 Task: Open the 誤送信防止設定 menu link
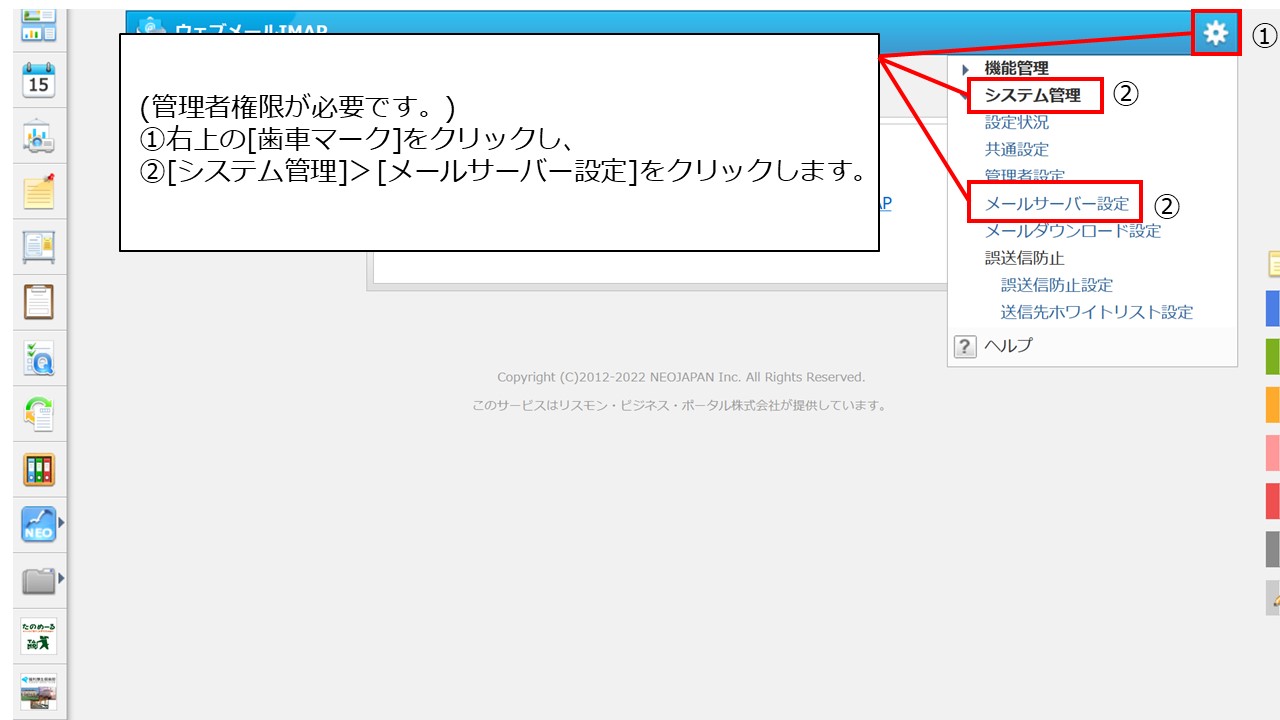(1057, 285)
